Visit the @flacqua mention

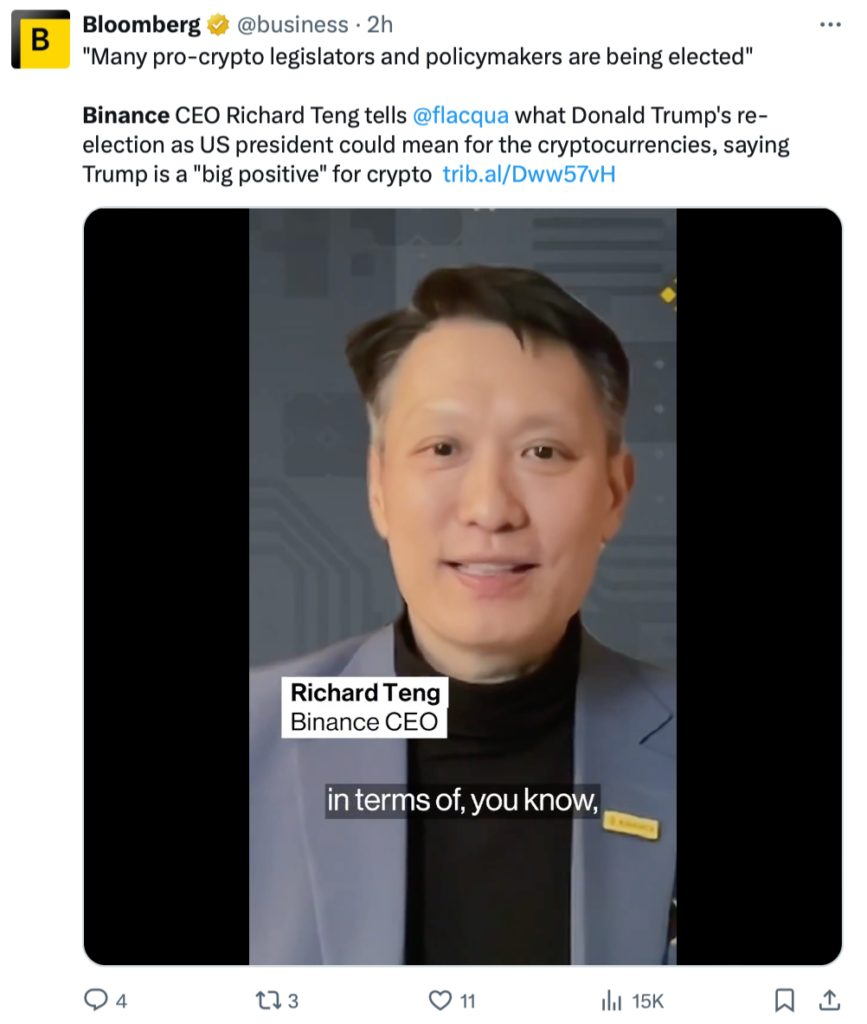point(461,117)
